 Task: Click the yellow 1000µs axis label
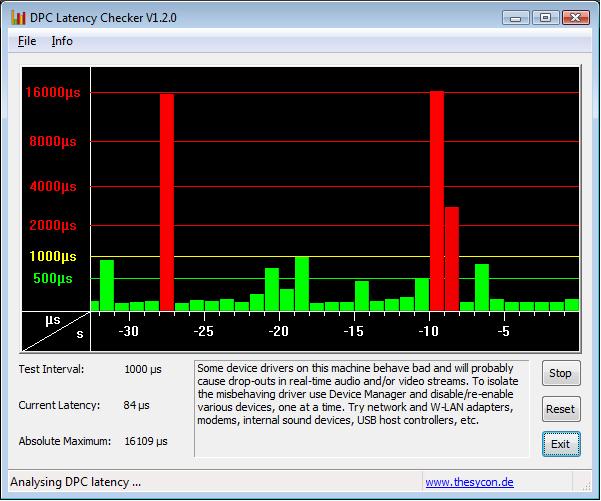tap(53, 256)
